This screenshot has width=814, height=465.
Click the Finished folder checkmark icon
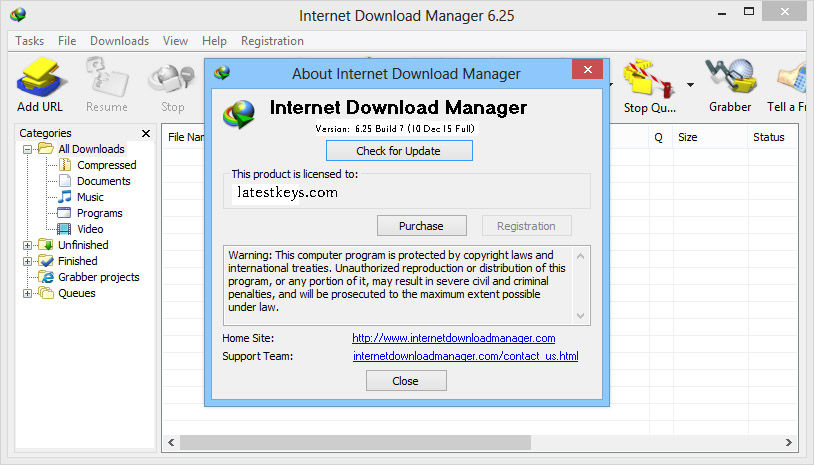click(46, 261)
